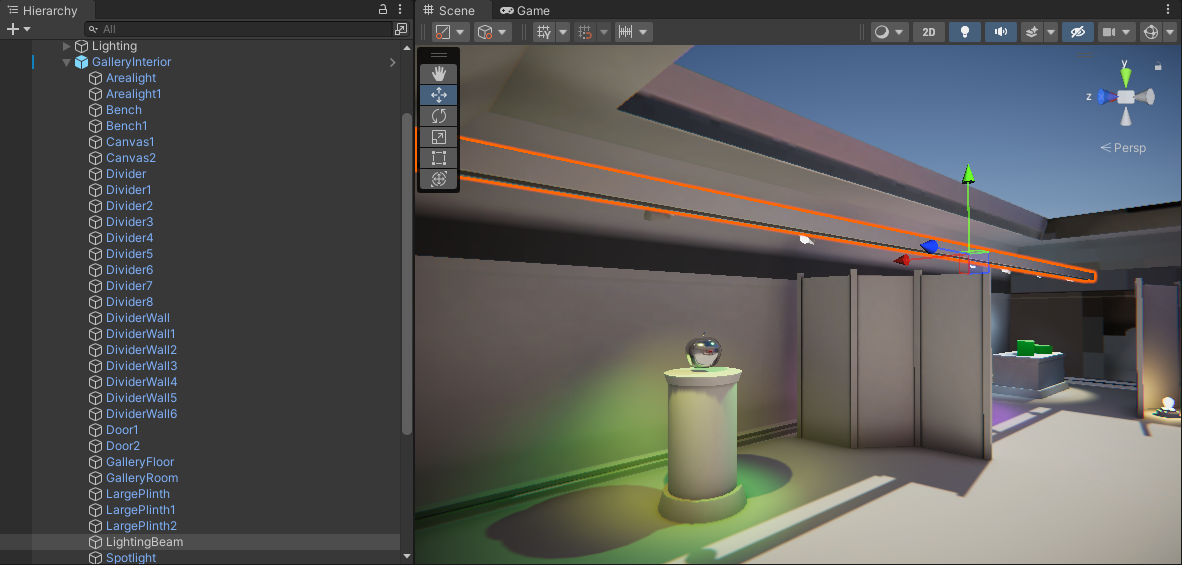The height and width of the screenshot is (565, 1182).
Task: Select the Scale tool
Action: (438, 137)
